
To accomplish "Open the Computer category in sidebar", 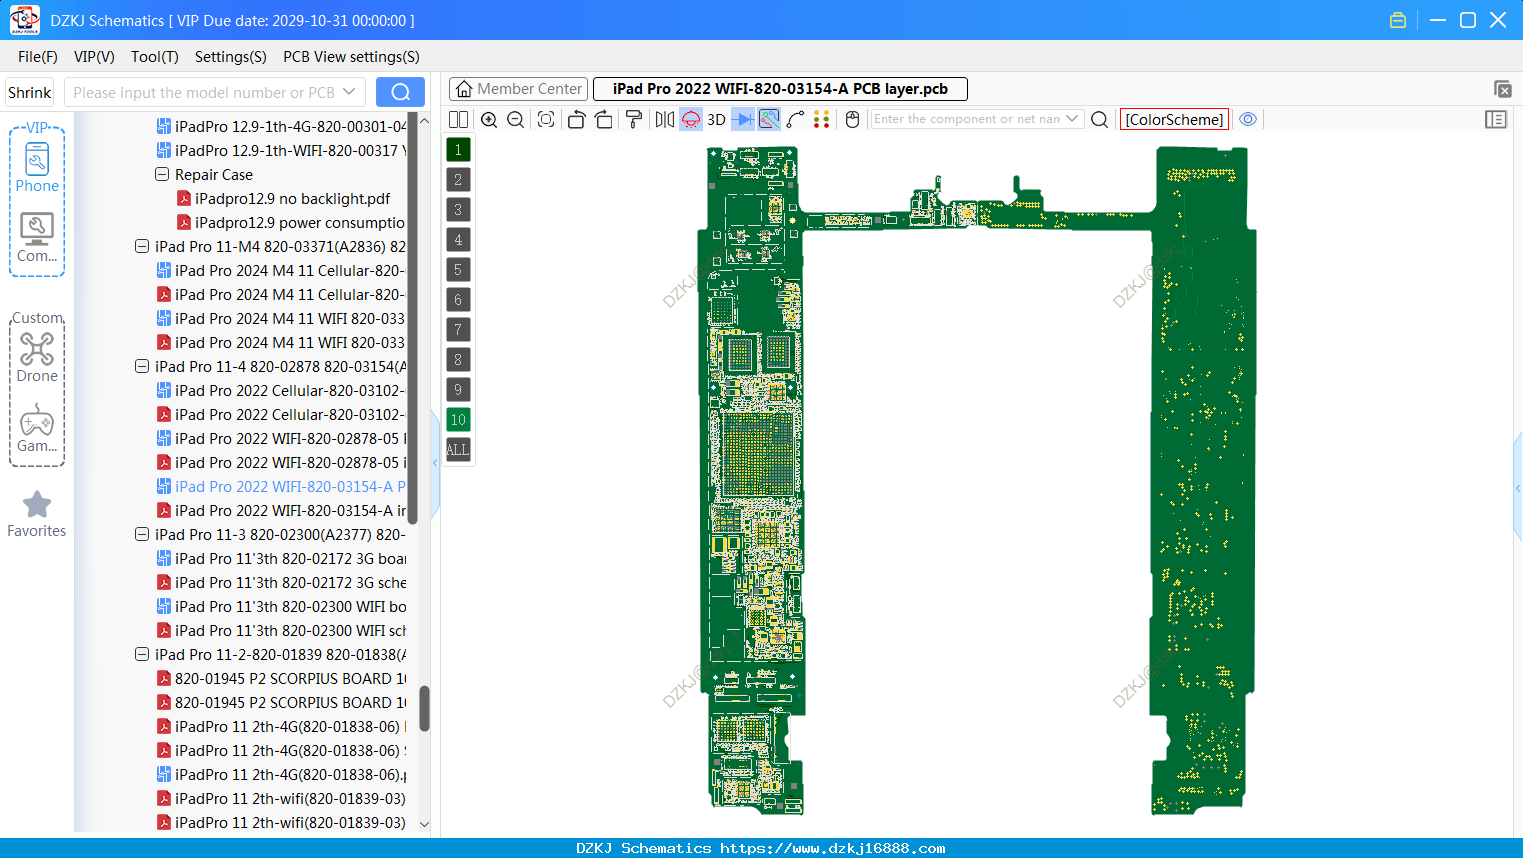I will click(37, 238).
